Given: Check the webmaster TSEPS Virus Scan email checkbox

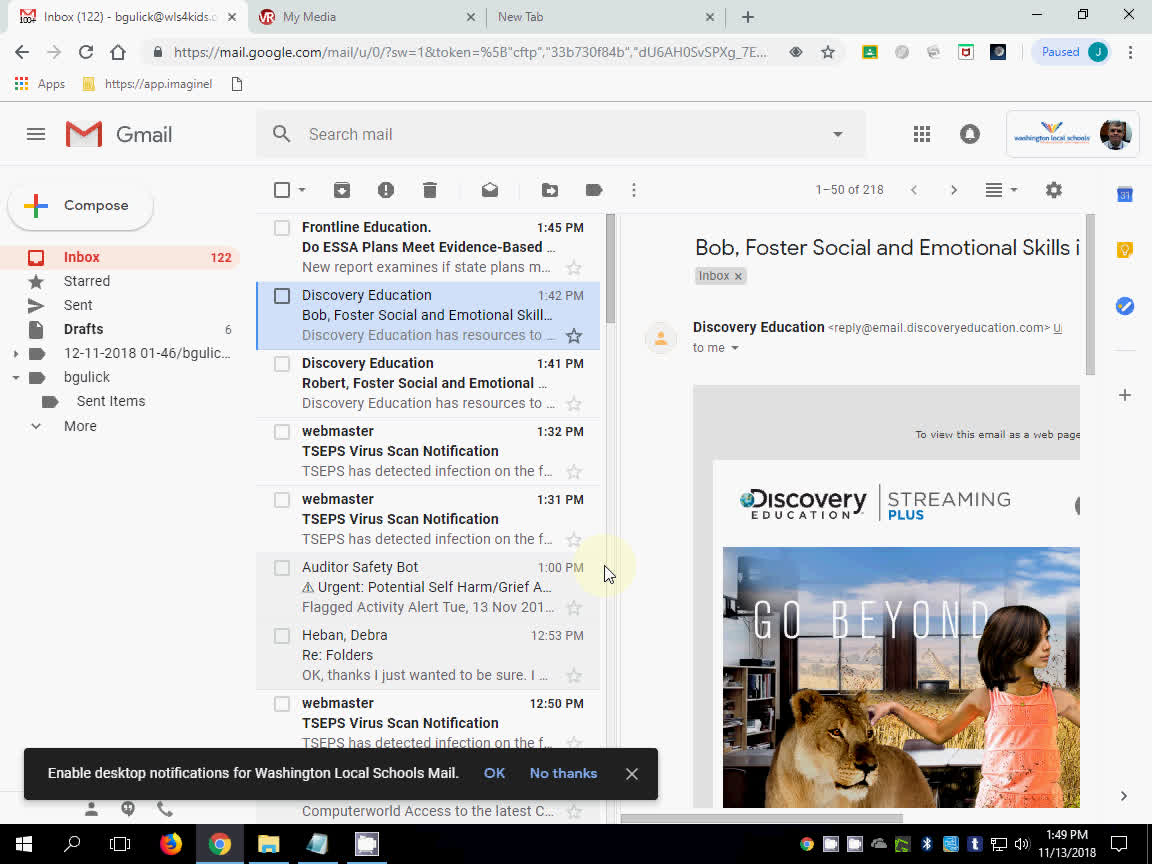Looking at the screenshot, I should pyautogui.click(x=281, y=431).
